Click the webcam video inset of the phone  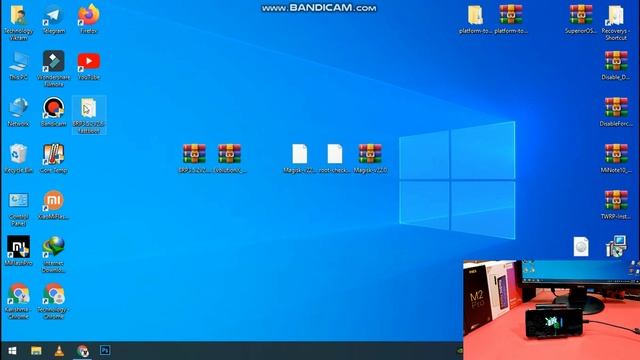pyautogui.click(x=551, y=310)
